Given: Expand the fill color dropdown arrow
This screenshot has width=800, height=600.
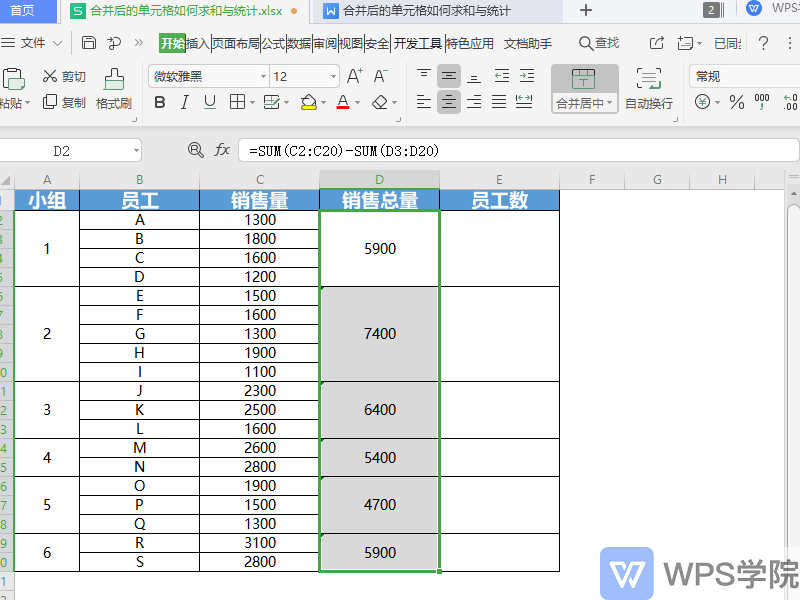Looking at the screenshot, I should [x=323, y=103].
